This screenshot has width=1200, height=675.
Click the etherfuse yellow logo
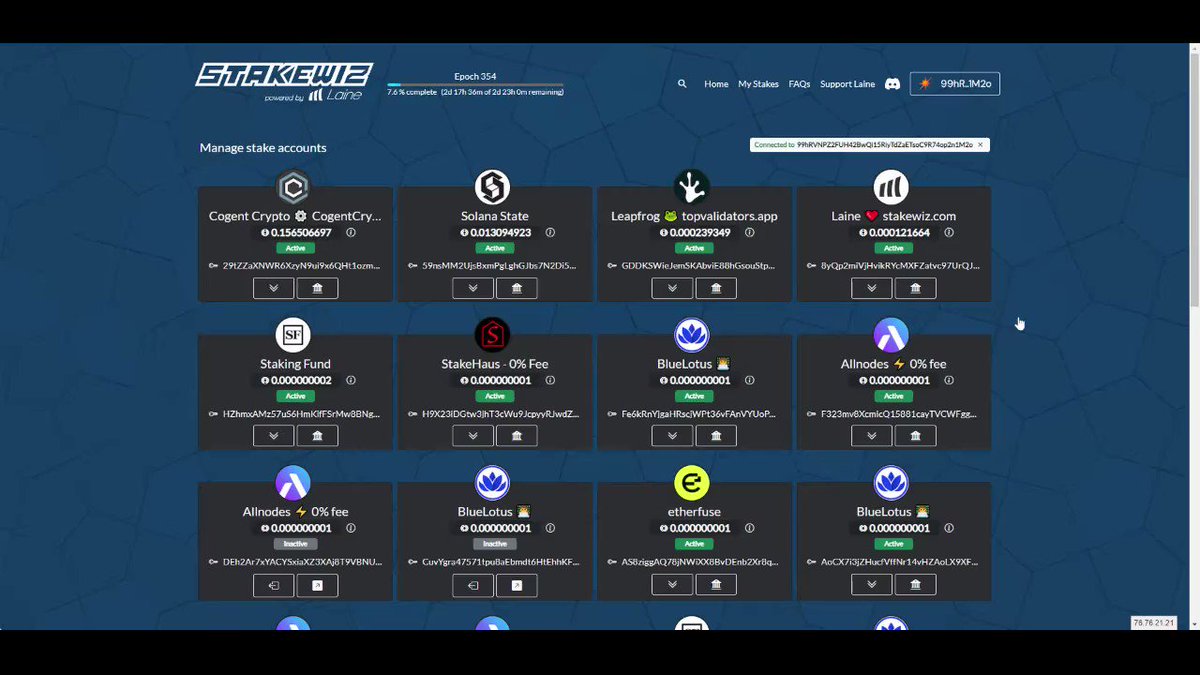click(691, 483)
